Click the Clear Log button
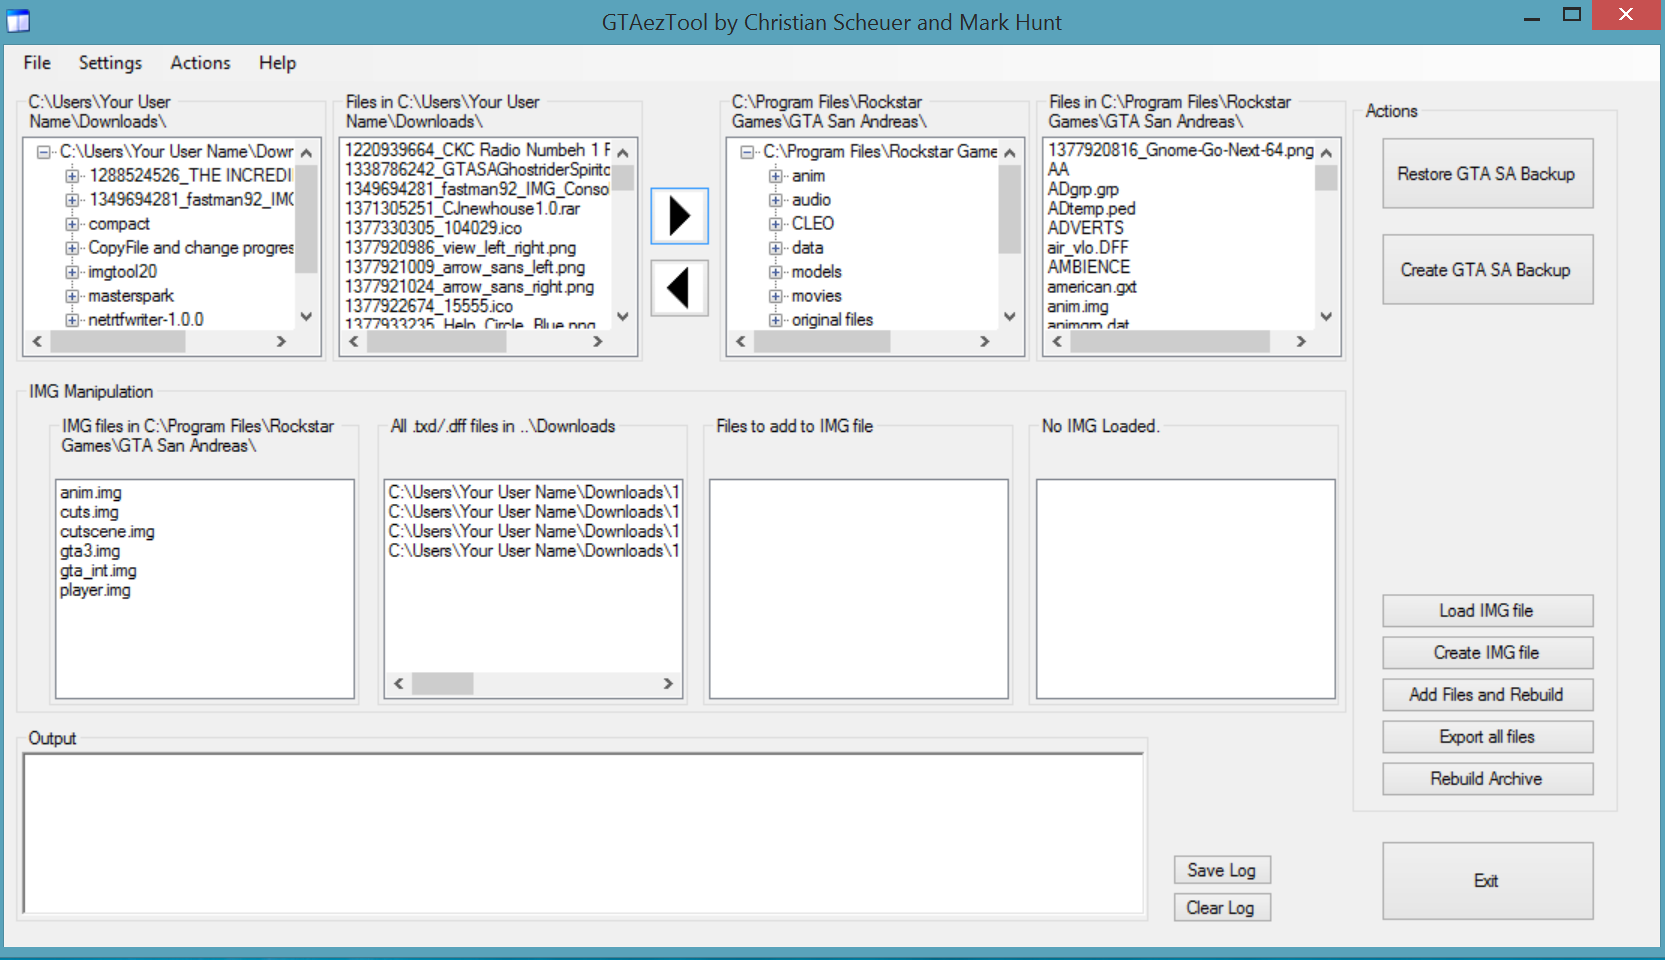 tap(1222, 908)
